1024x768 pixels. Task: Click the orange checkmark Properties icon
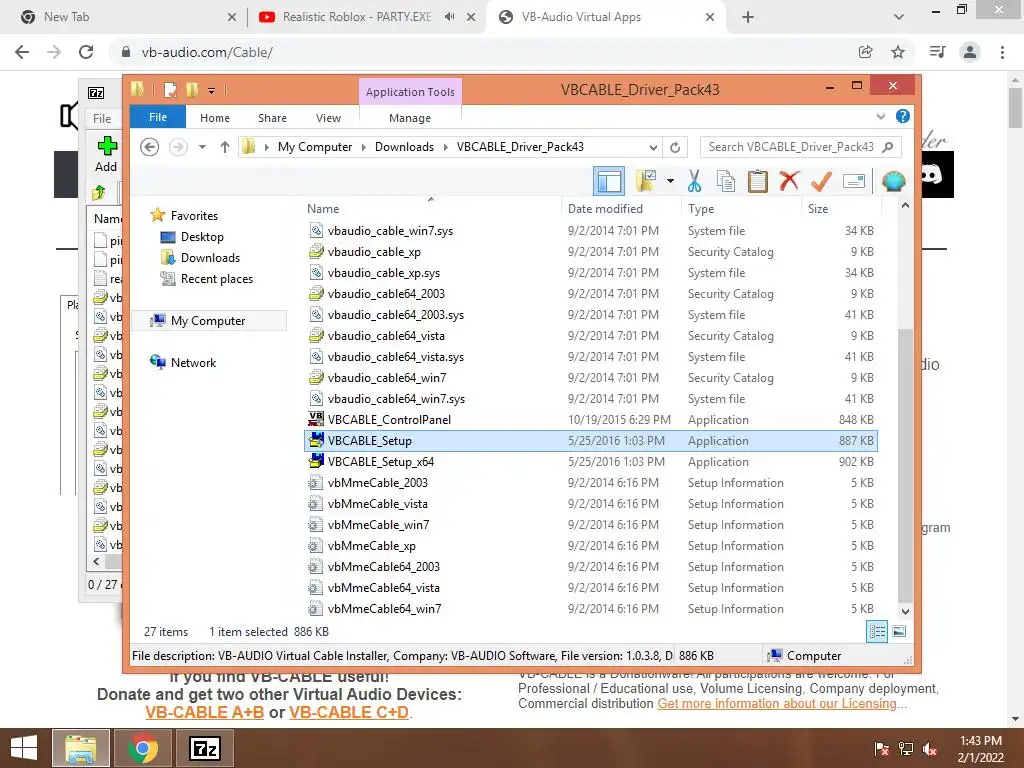[821, 181]
